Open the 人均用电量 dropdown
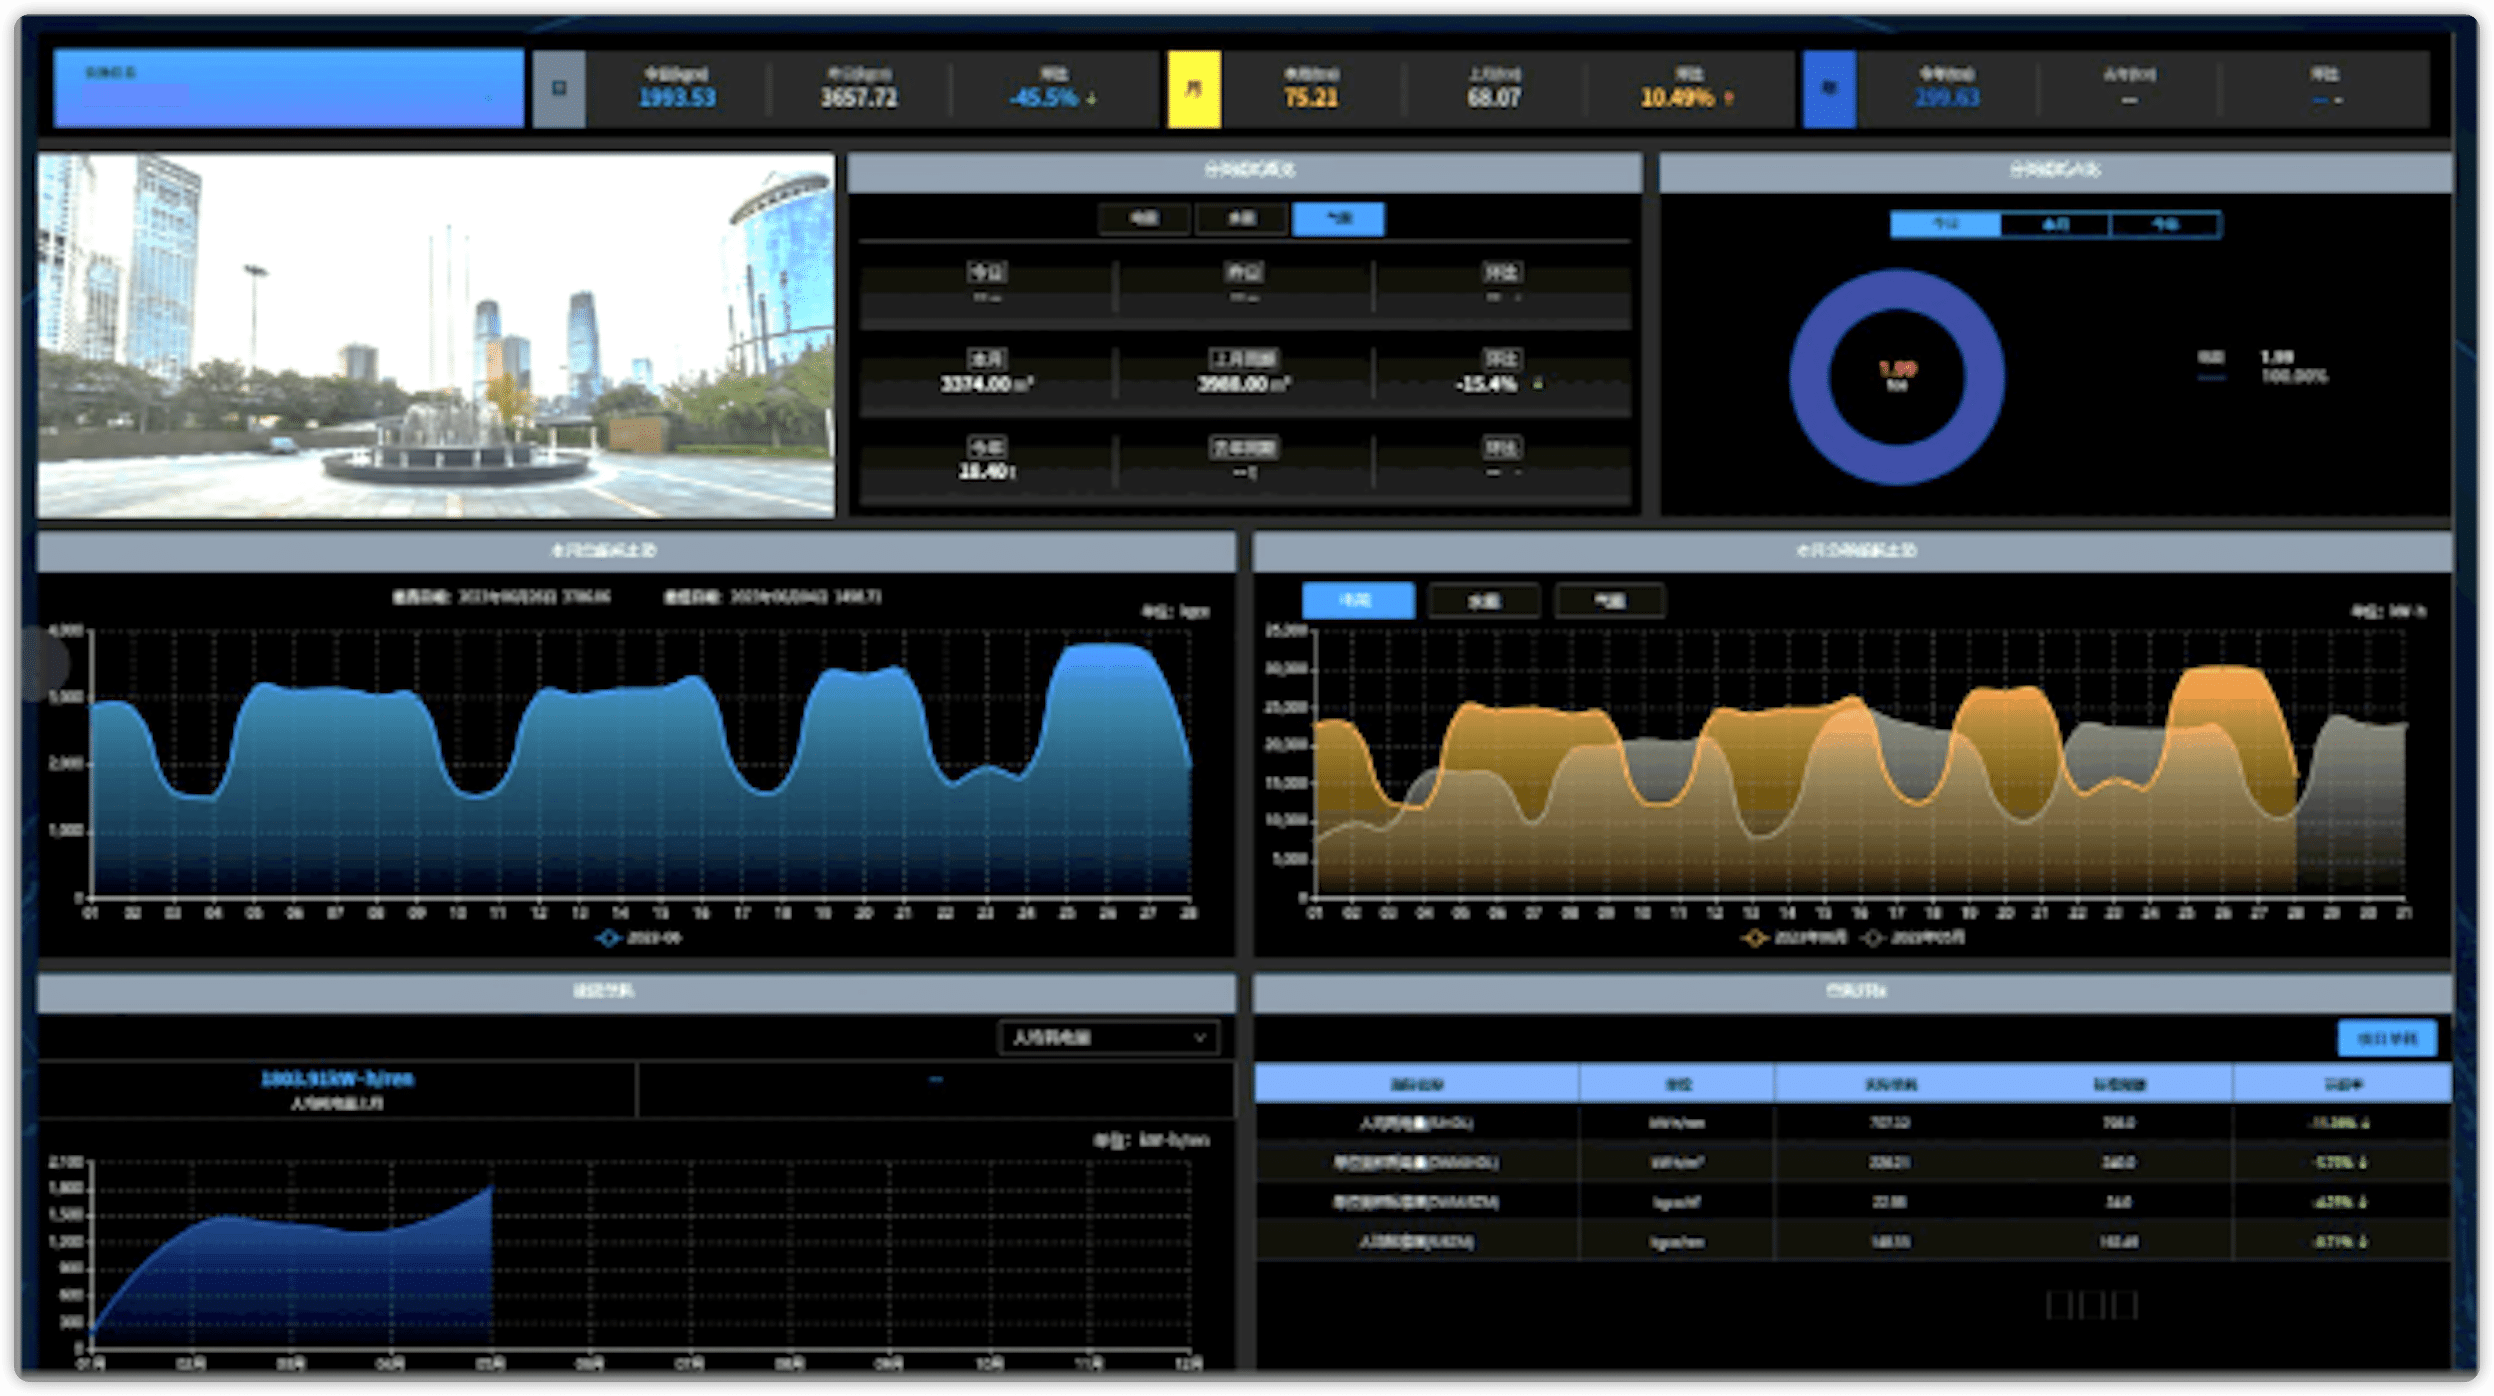This screenshot has width=2494, height=1396. point(1100,1038)
